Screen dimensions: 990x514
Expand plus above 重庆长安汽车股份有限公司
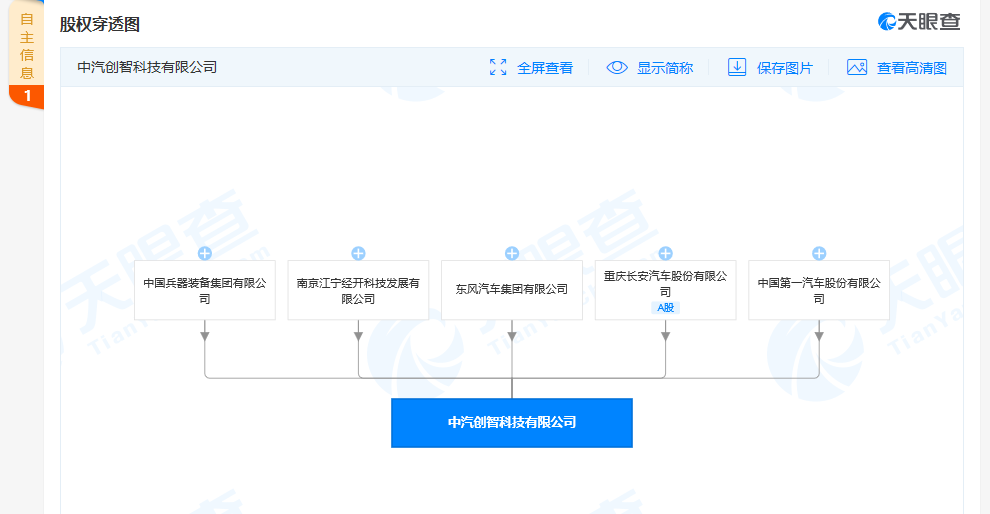665,253
